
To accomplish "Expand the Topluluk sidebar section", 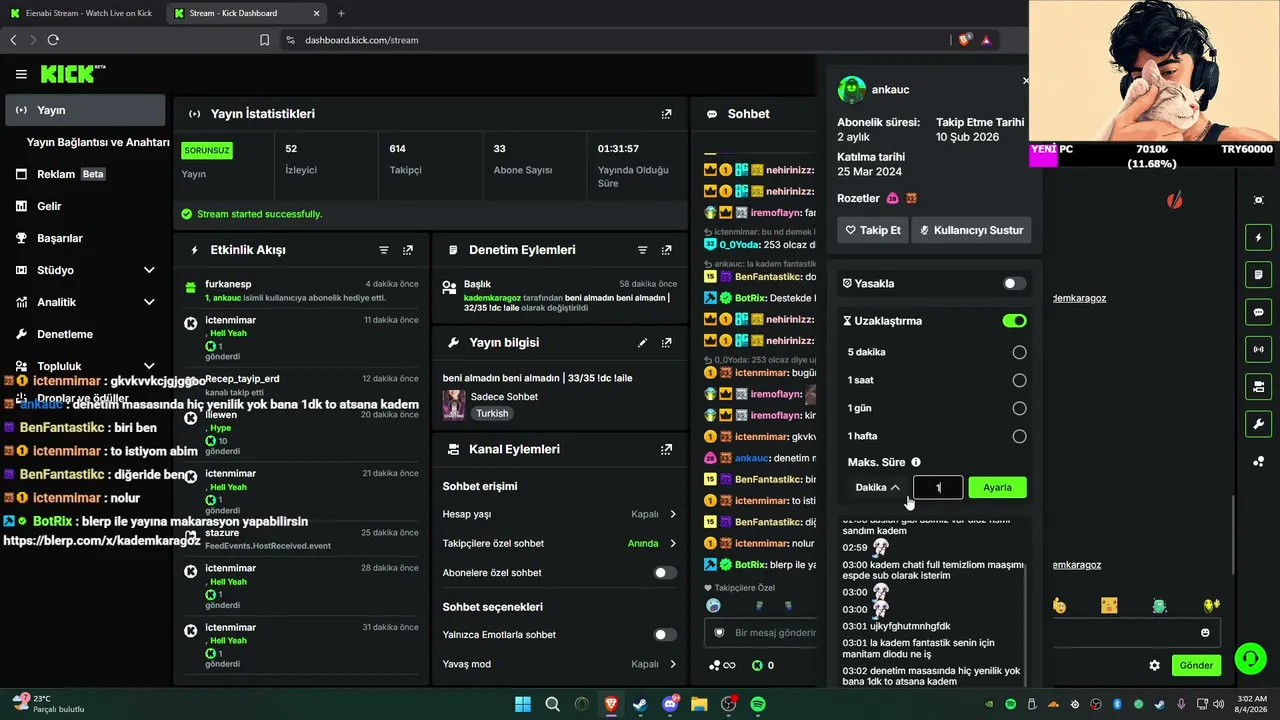I will coord(149,366).
